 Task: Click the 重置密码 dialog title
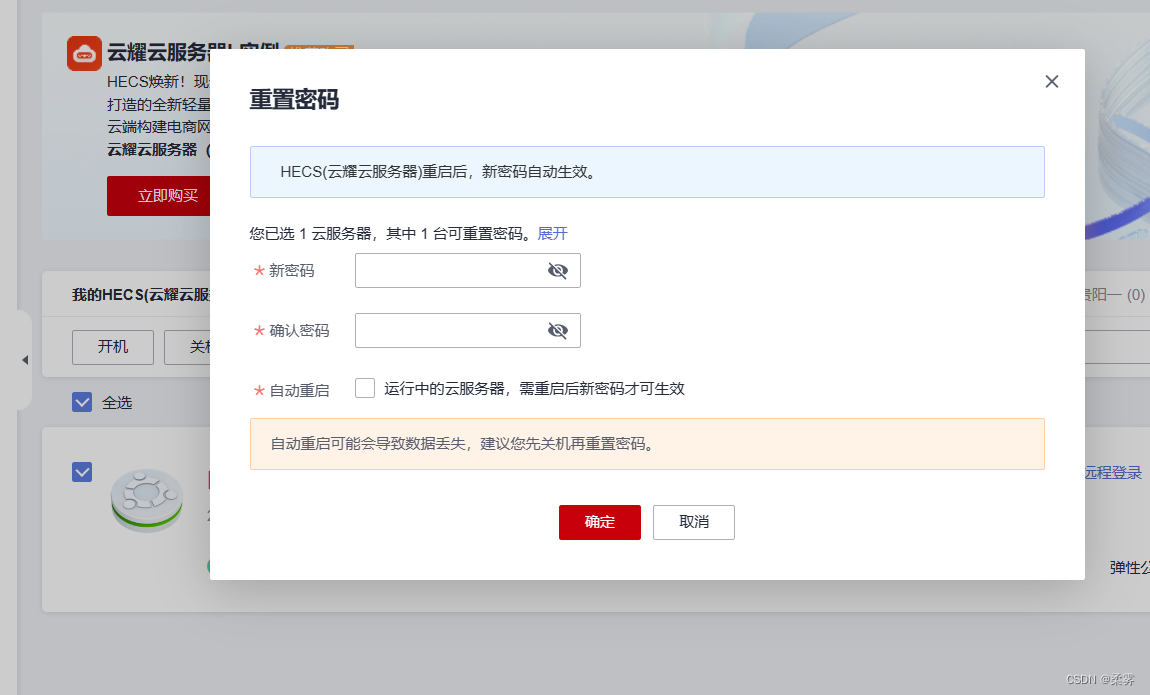pos(294,99)
